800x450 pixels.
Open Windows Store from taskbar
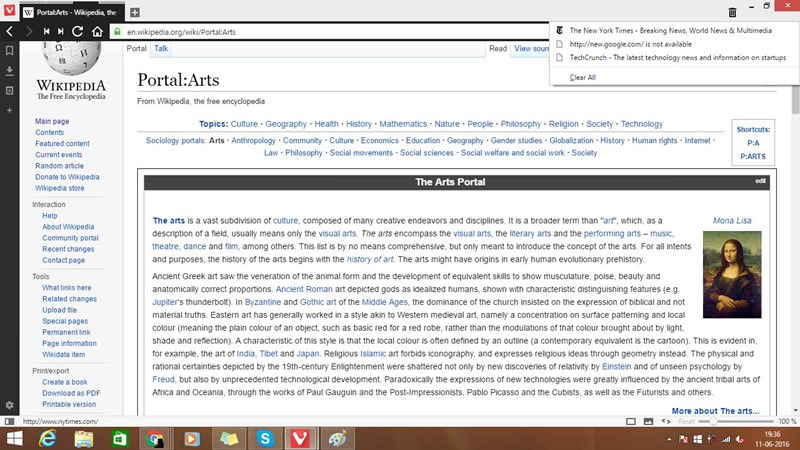(120, 439)
